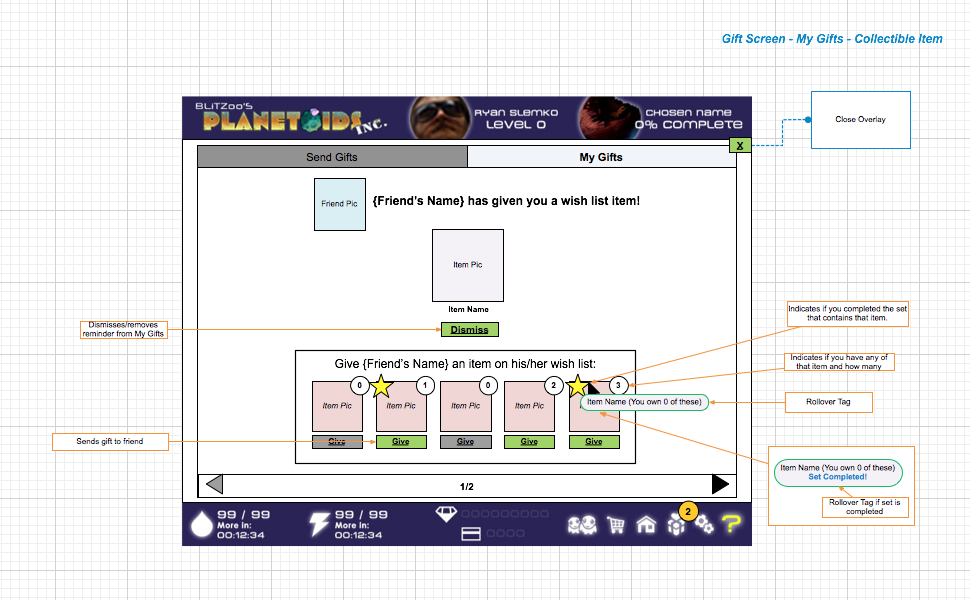Click the count badge showing 2
Image resolution: width=970 pixels, height=600 pixels.
coord(554,385)
